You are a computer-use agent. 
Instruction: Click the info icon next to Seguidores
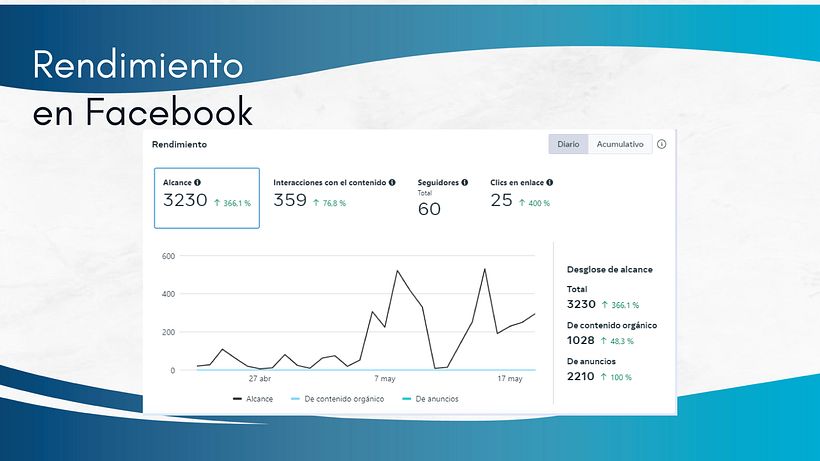[464, 182]
